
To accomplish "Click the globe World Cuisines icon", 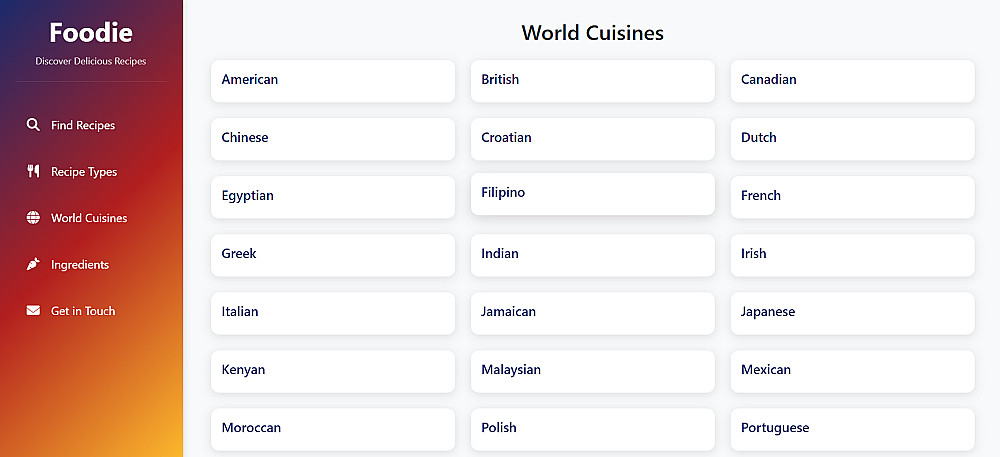I will click(x=33, y=218).
